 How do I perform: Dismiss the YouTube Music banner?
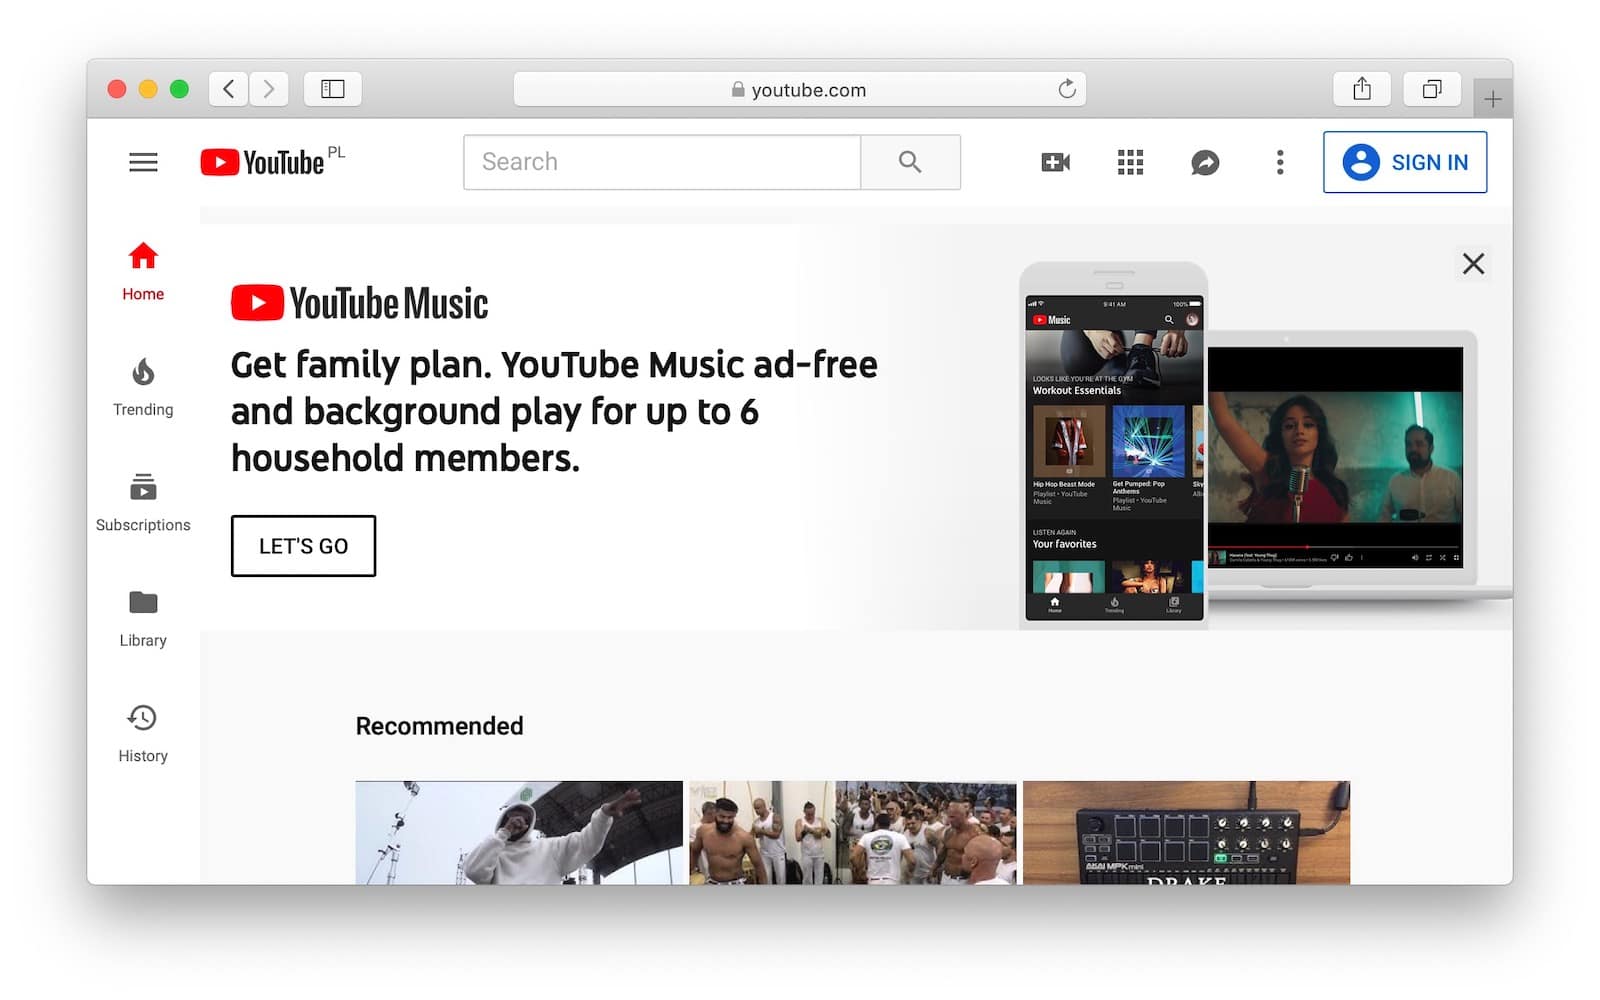pyautogui.click(x=1473, y=263)
